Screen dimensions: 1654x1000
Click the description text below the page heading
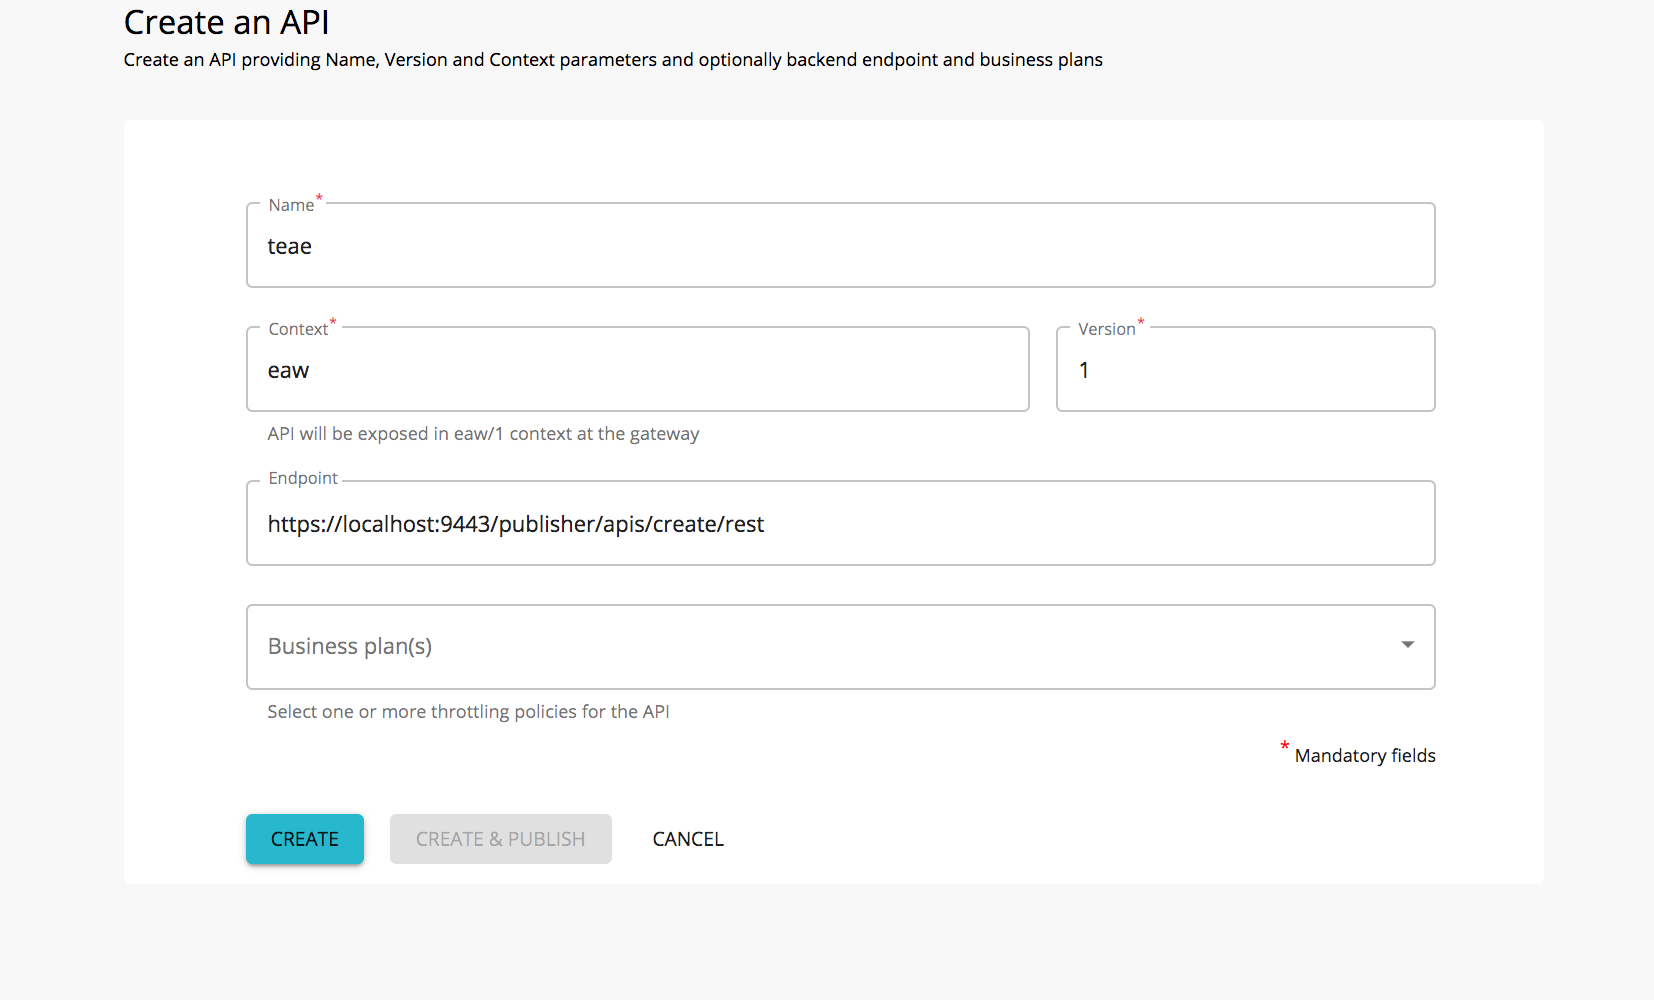tap(613, 60)
